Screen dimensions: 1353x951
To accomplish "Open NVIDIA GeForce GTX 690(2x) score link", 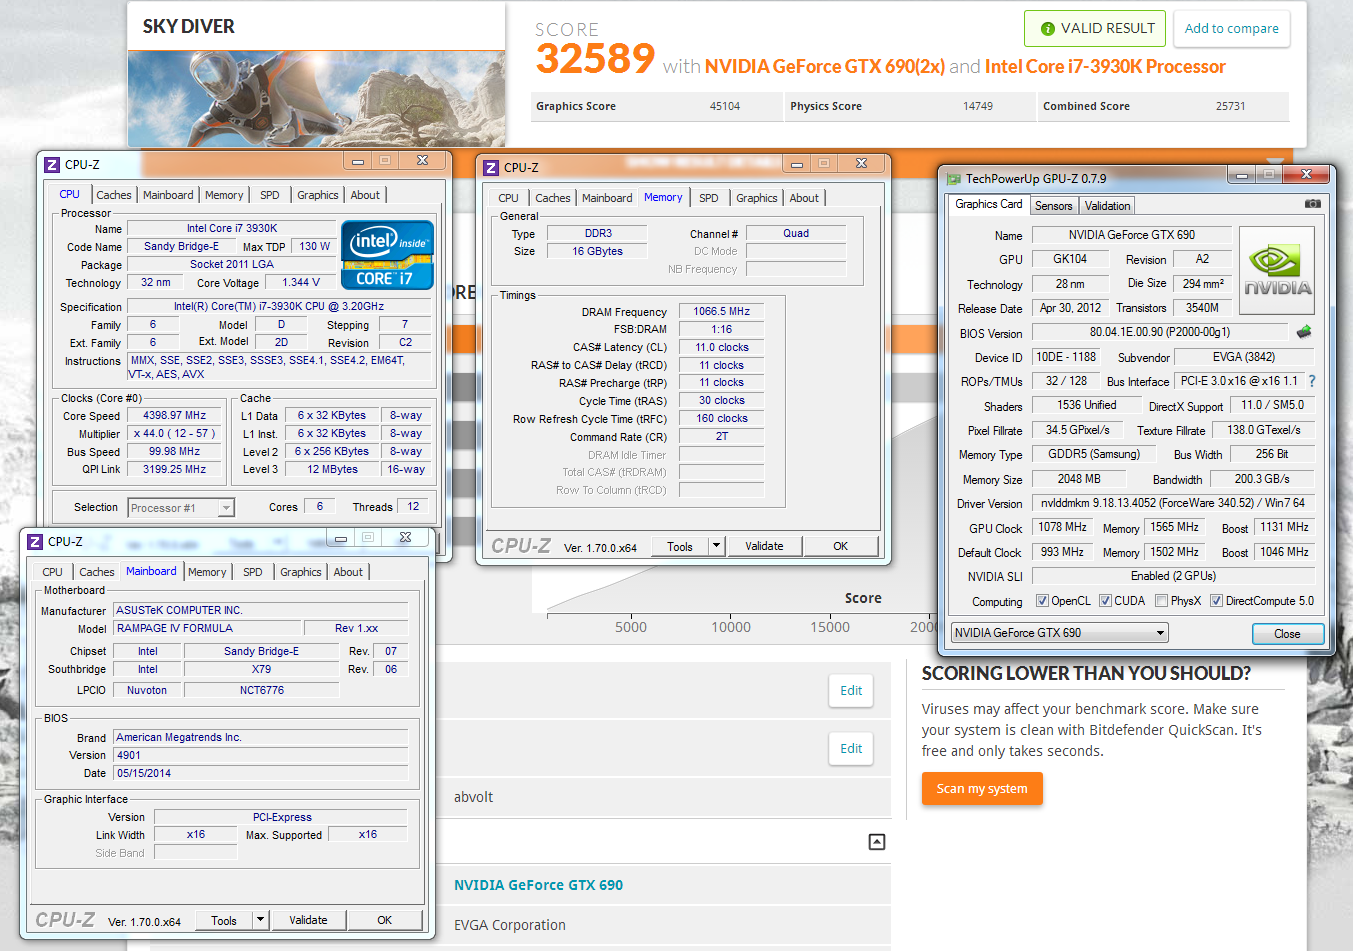I will 825,67.
